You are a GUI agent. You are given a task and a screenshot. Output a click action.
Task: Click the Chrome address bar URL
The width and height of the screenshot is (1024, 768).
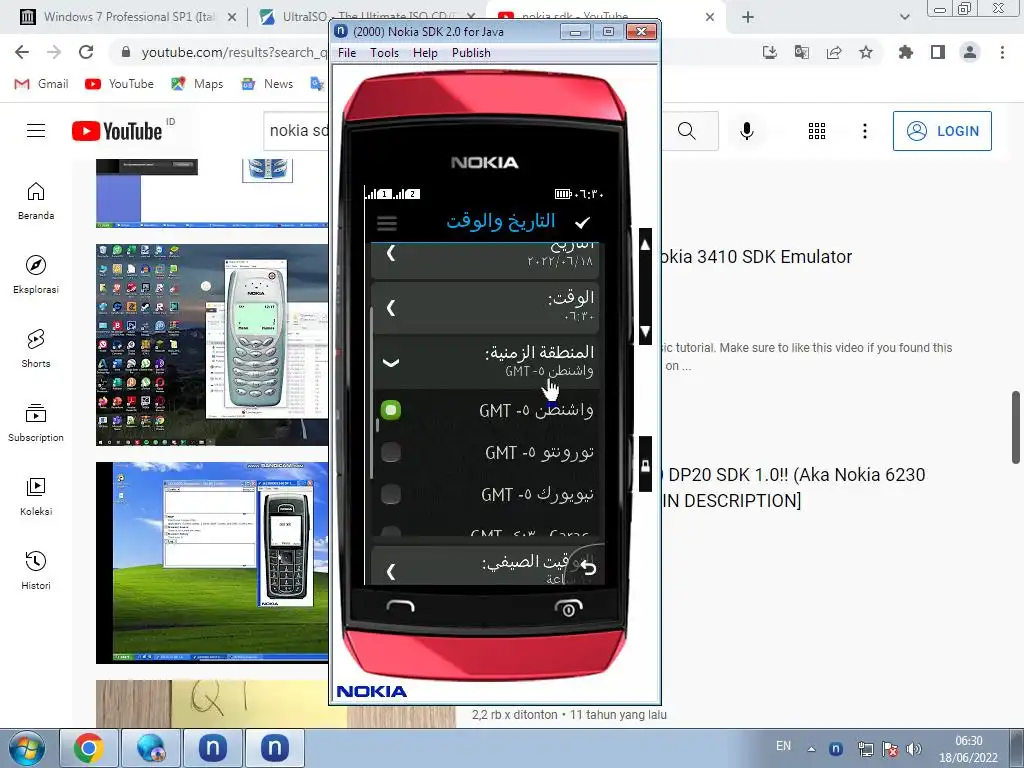234,52
